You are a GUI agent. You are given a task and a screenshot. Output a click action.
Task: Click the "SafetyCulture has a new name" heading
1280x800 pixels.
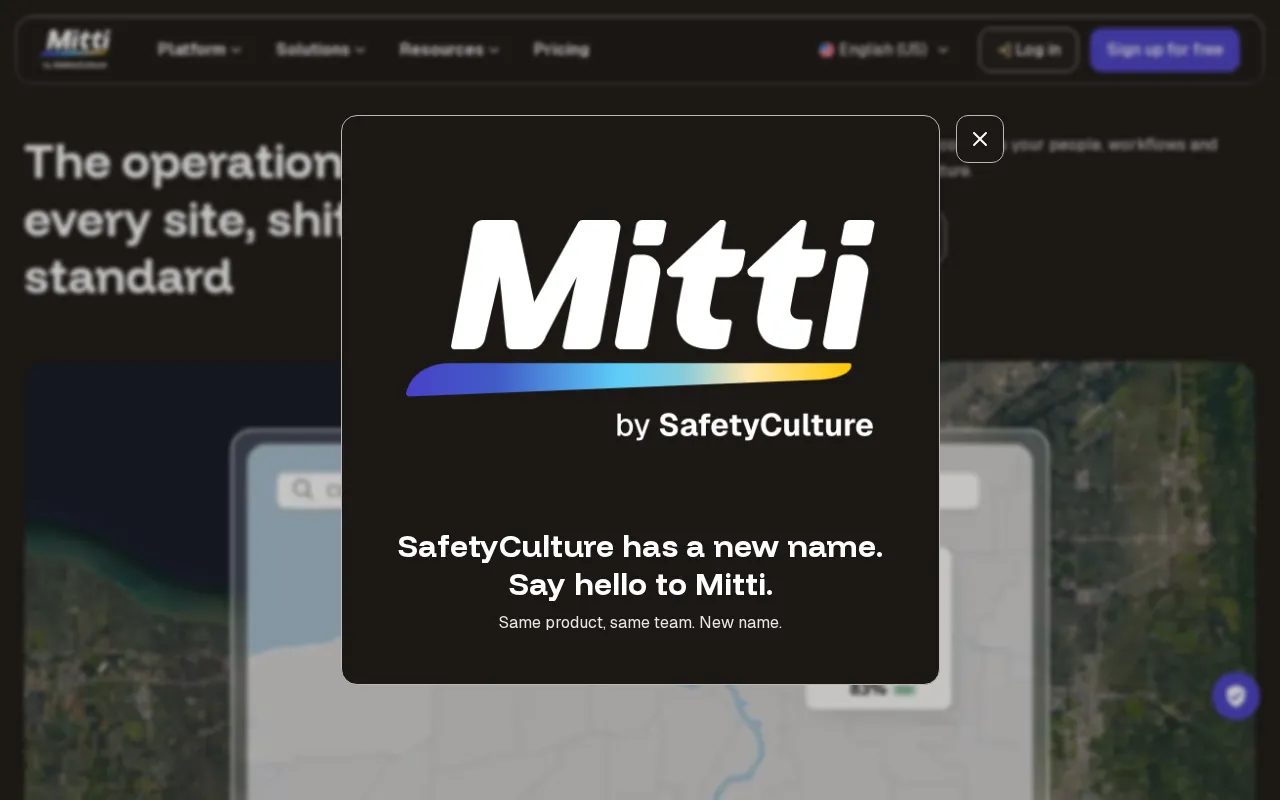tap(640, 566)
